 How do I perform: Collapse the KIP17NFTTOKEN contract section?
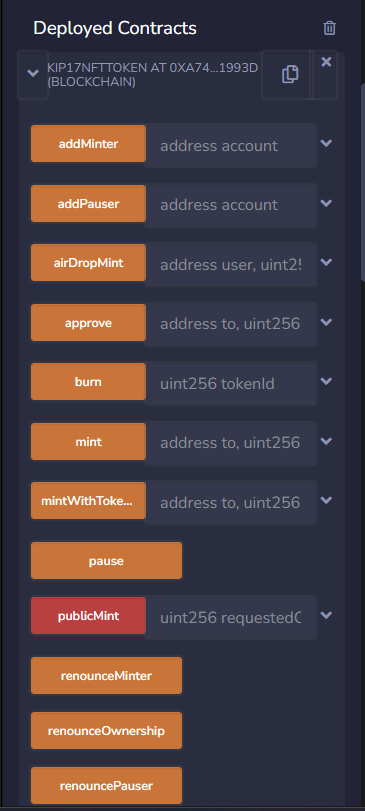33,73
